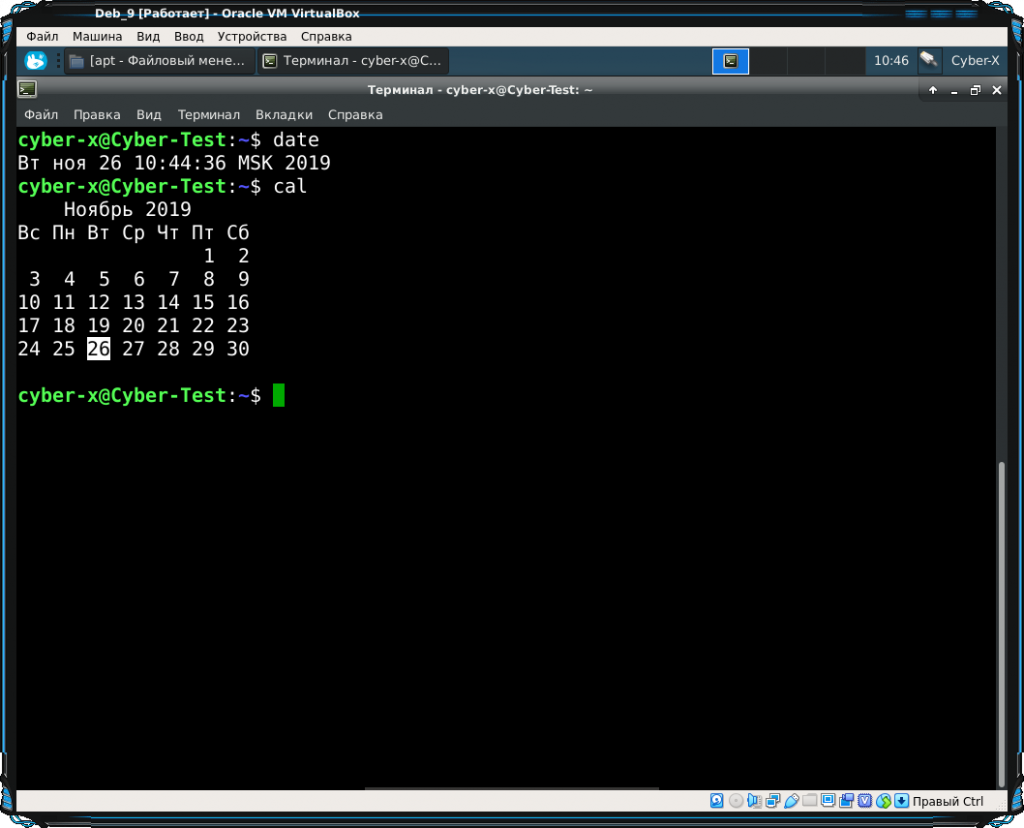Open terminal Правка menu
The width and height of the screenshot is (1024, 828).
[x=97, y=115]
